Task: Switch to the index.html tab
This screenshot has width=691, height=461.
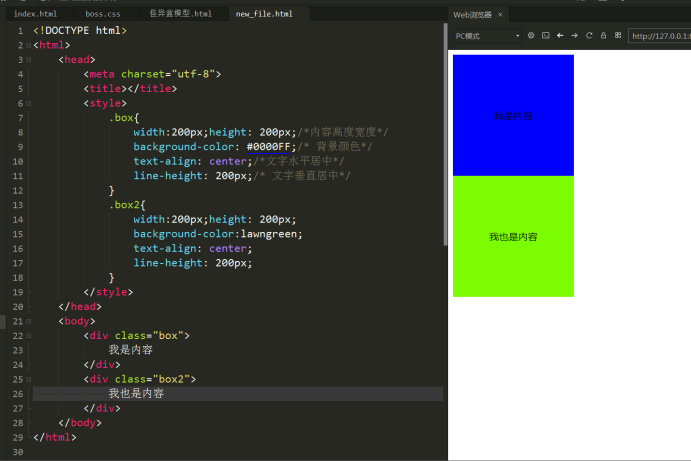Action: coord(35,14)
